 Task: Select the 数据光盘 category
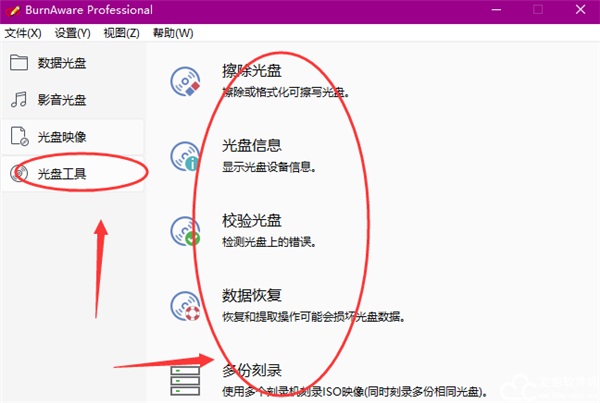73,62
